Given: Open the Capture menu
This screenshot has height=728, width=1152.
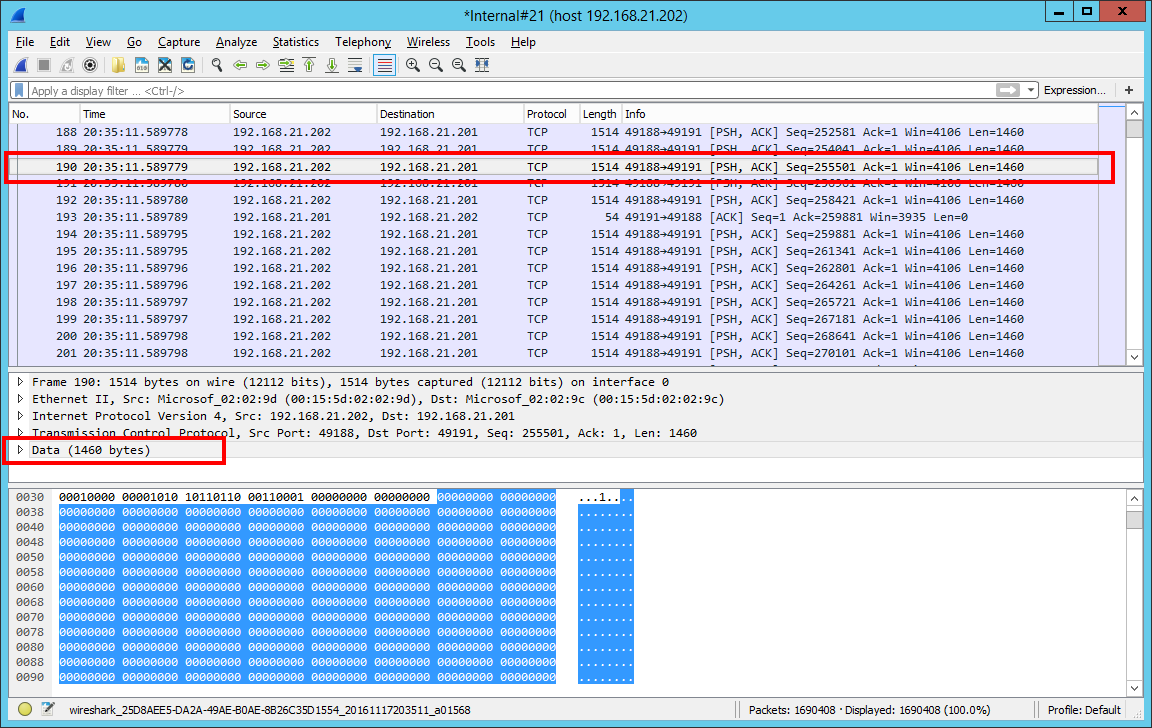Looking at the screenshot, I should (x=179, y=42).
